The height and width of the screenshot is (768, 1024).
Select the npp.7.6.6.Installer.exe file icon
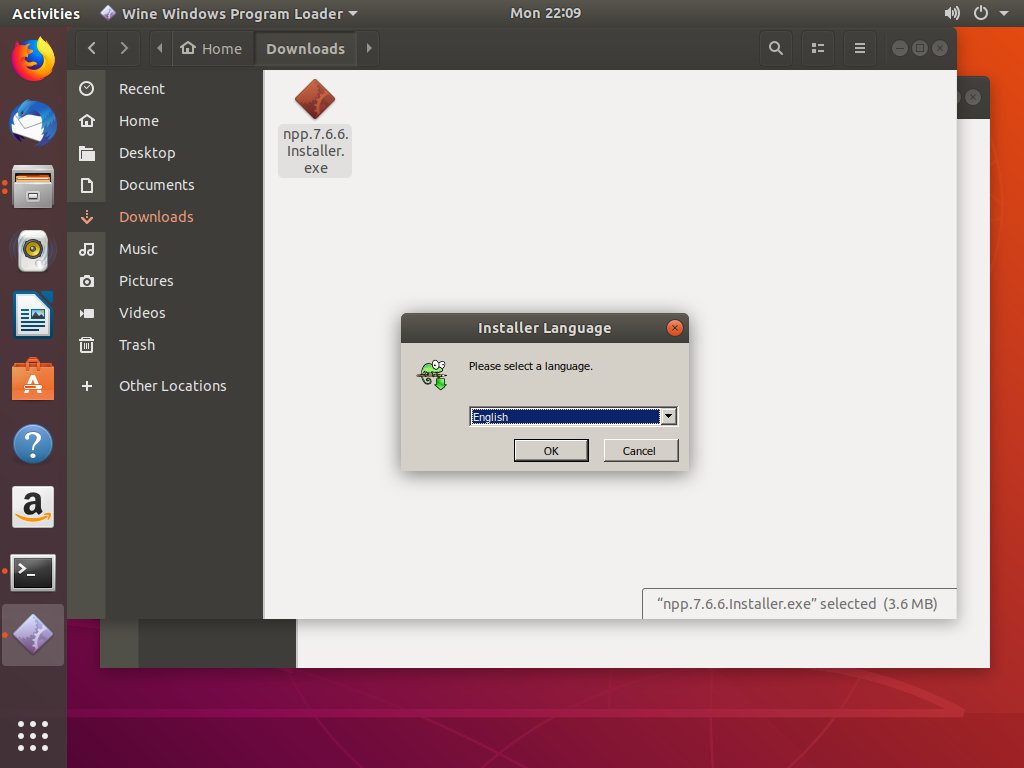click(x=314, y=100)
